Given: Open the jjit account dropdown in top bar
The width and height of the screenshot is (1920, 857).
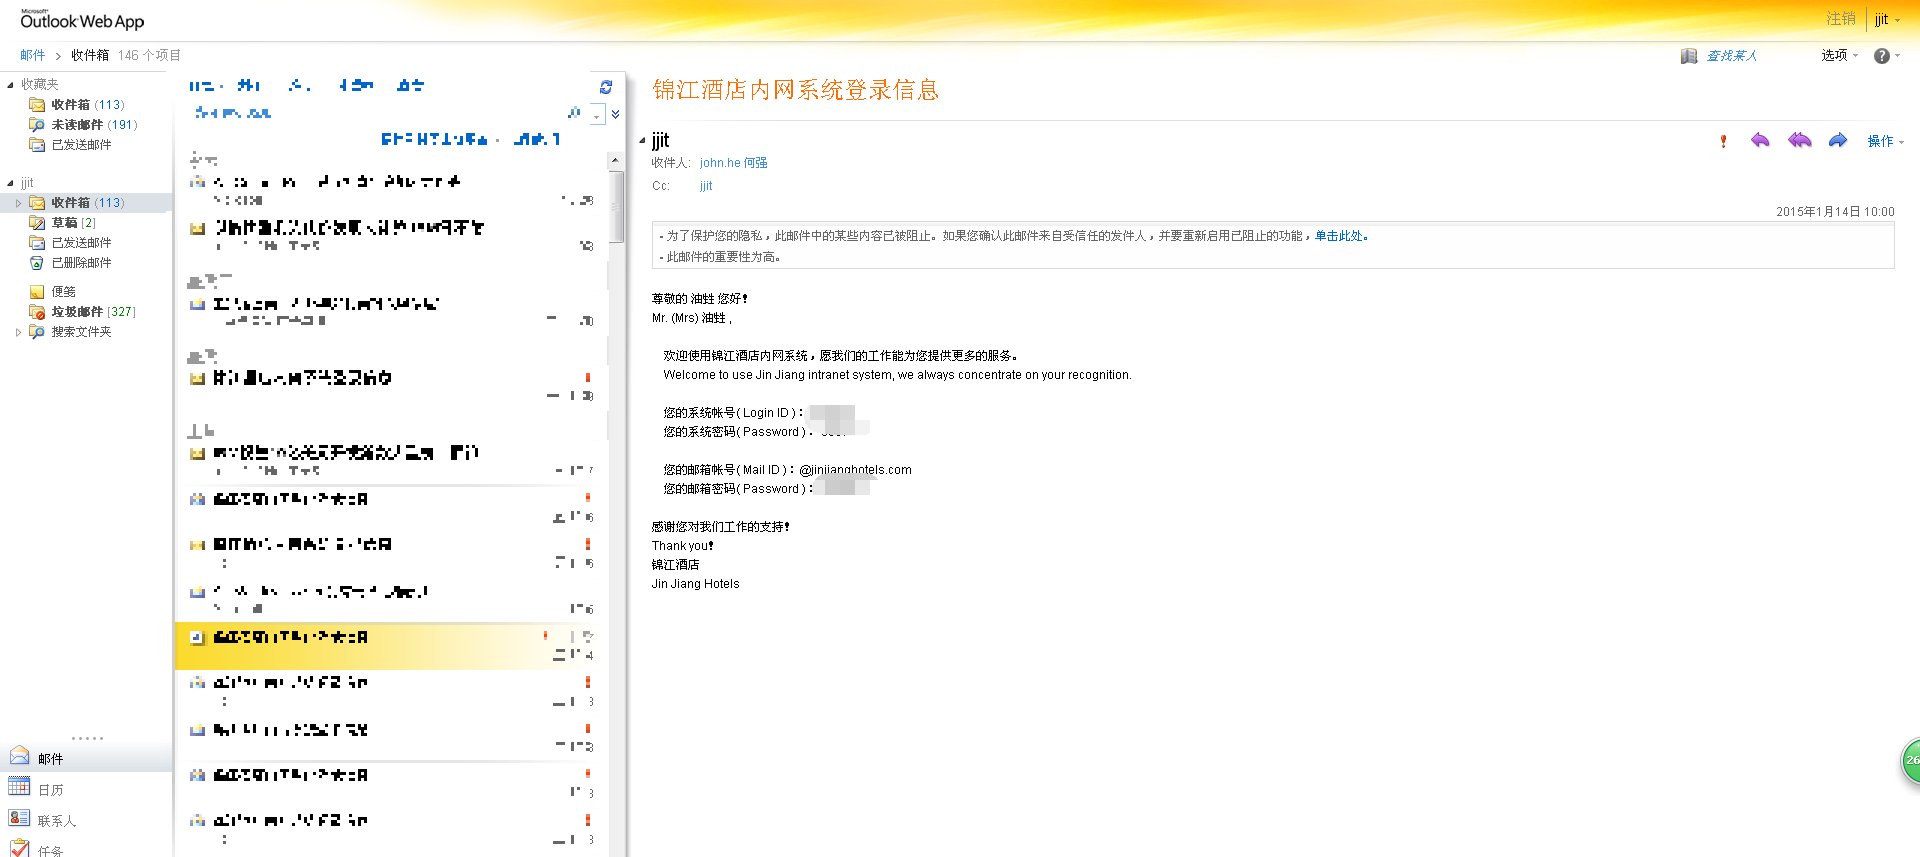Looking at the screenshot, I should 1887,19.
